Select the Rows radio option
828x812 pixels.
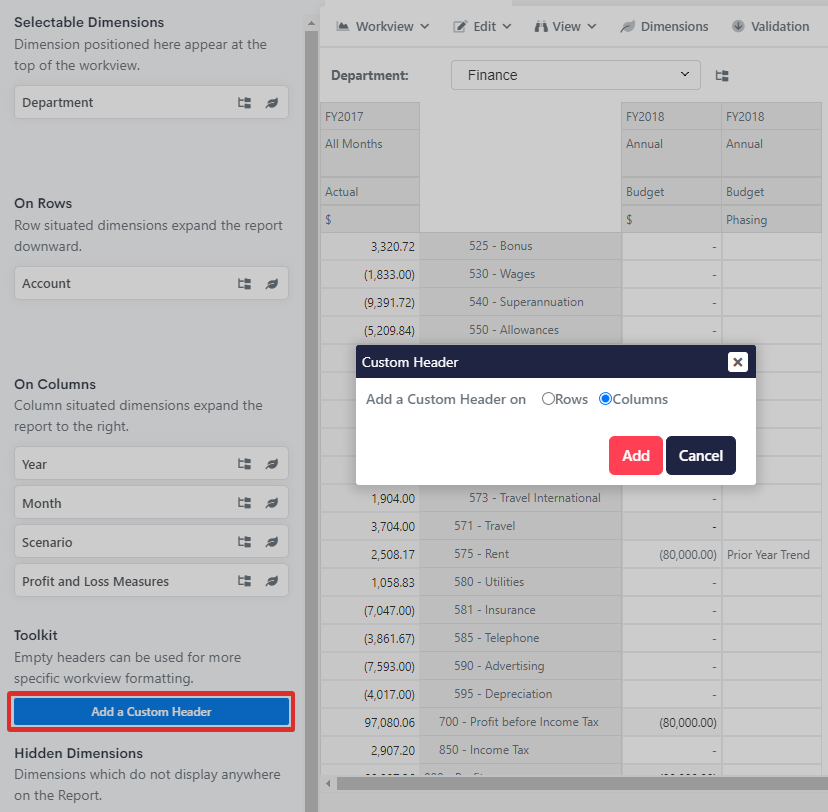pyautogui.click(x=548, y=399)
